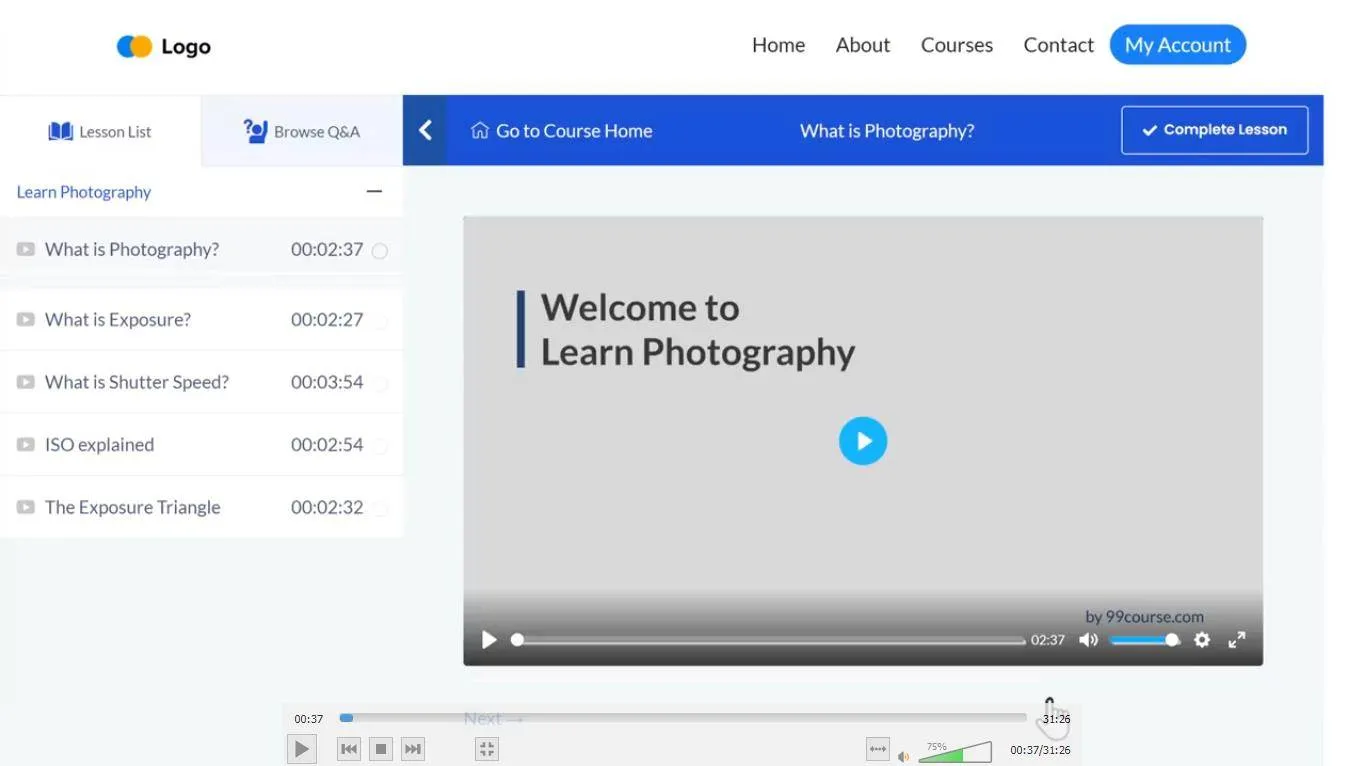Skip to previous track in bottom player
The height and width of the screenshot is (766, 1364).
coord(348,749)
